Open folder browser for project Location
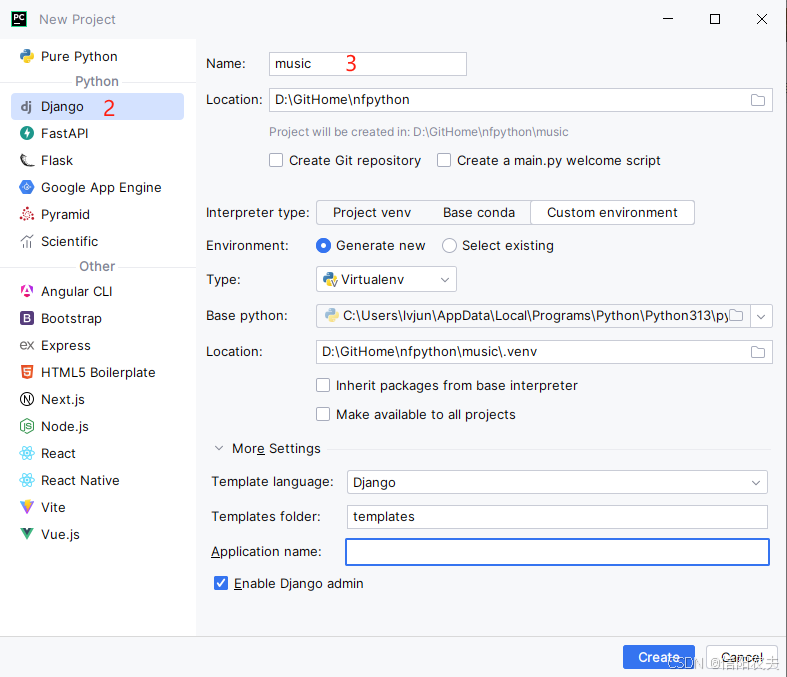 tap(757, 100)
